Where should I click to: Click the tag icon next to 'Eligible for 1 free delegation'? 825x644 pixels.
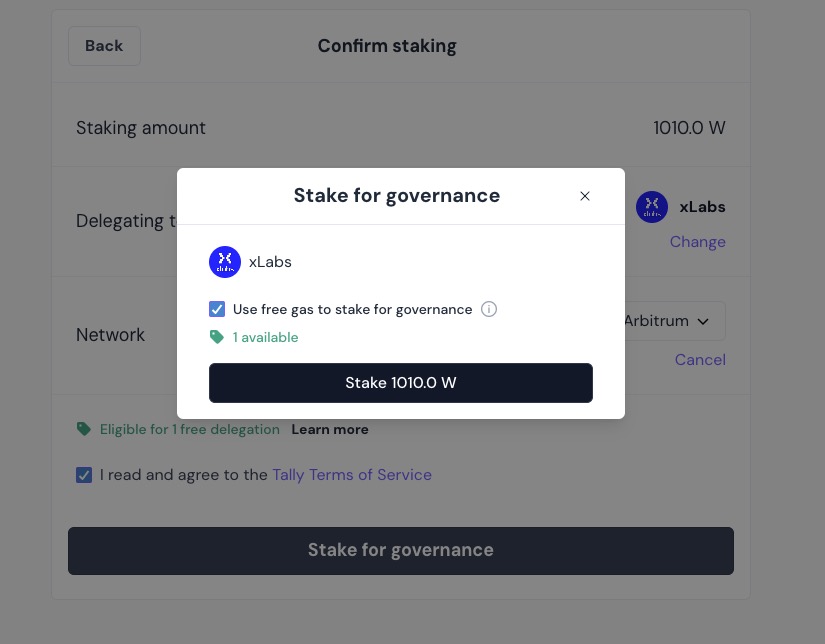point(84,429)
